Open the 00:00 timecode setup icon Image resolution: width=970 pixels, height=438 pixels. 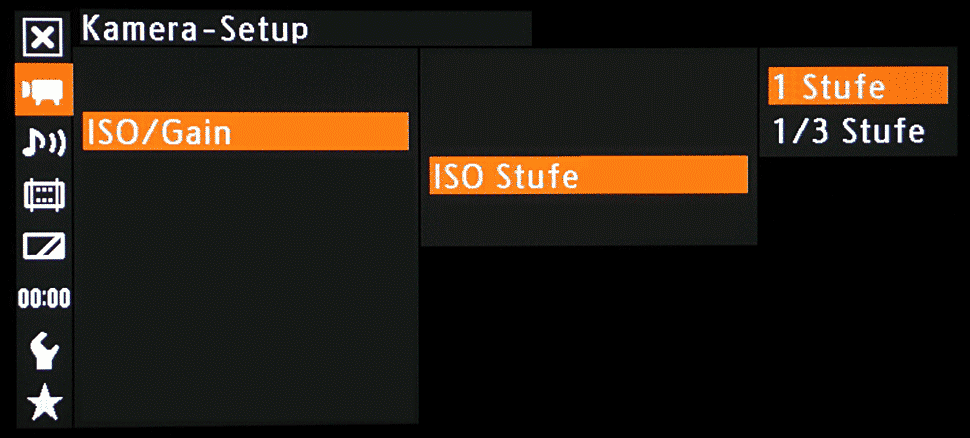(x=41, y=298)
